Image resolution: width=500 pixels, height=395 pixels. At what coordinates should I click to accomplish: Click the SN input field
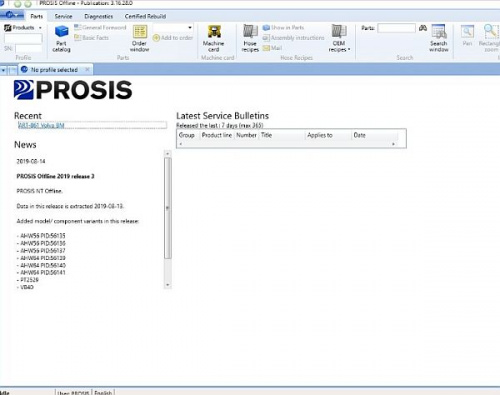pyautogui.click(x=28, y=49)
